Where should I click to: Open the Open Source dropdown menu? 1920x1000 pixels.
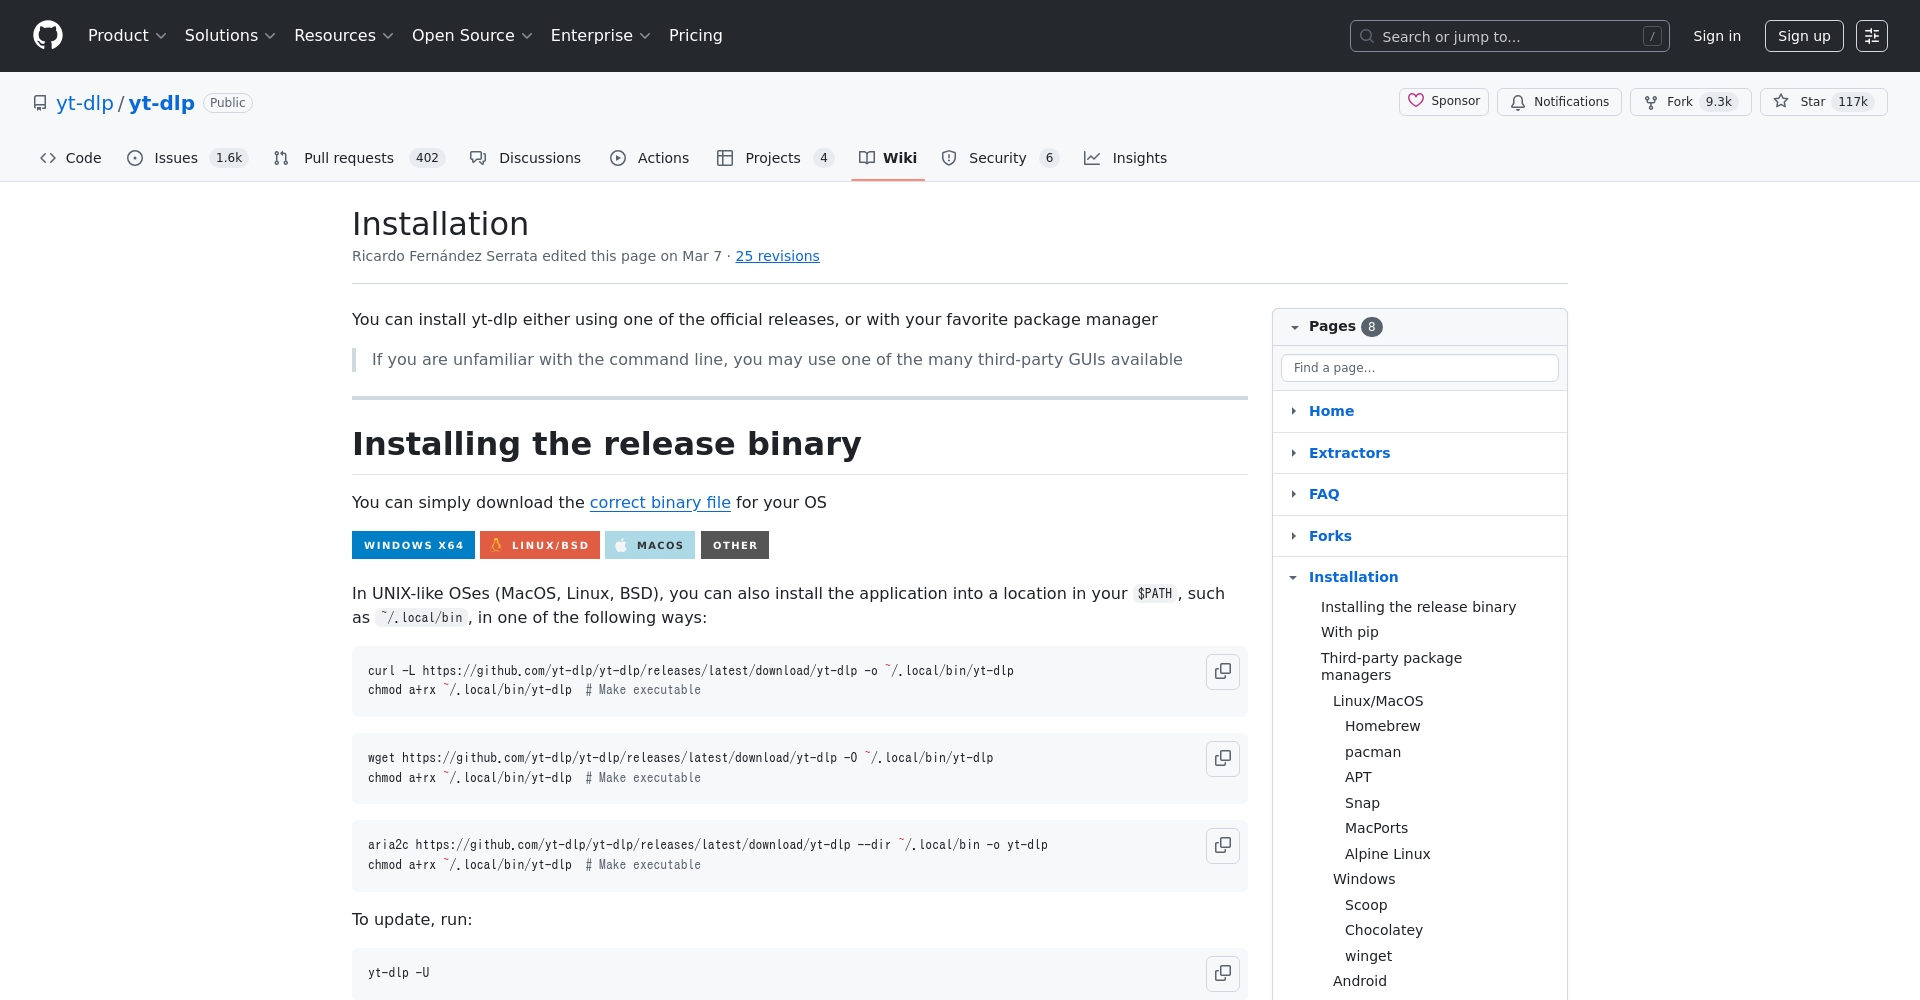pos(472,36)
